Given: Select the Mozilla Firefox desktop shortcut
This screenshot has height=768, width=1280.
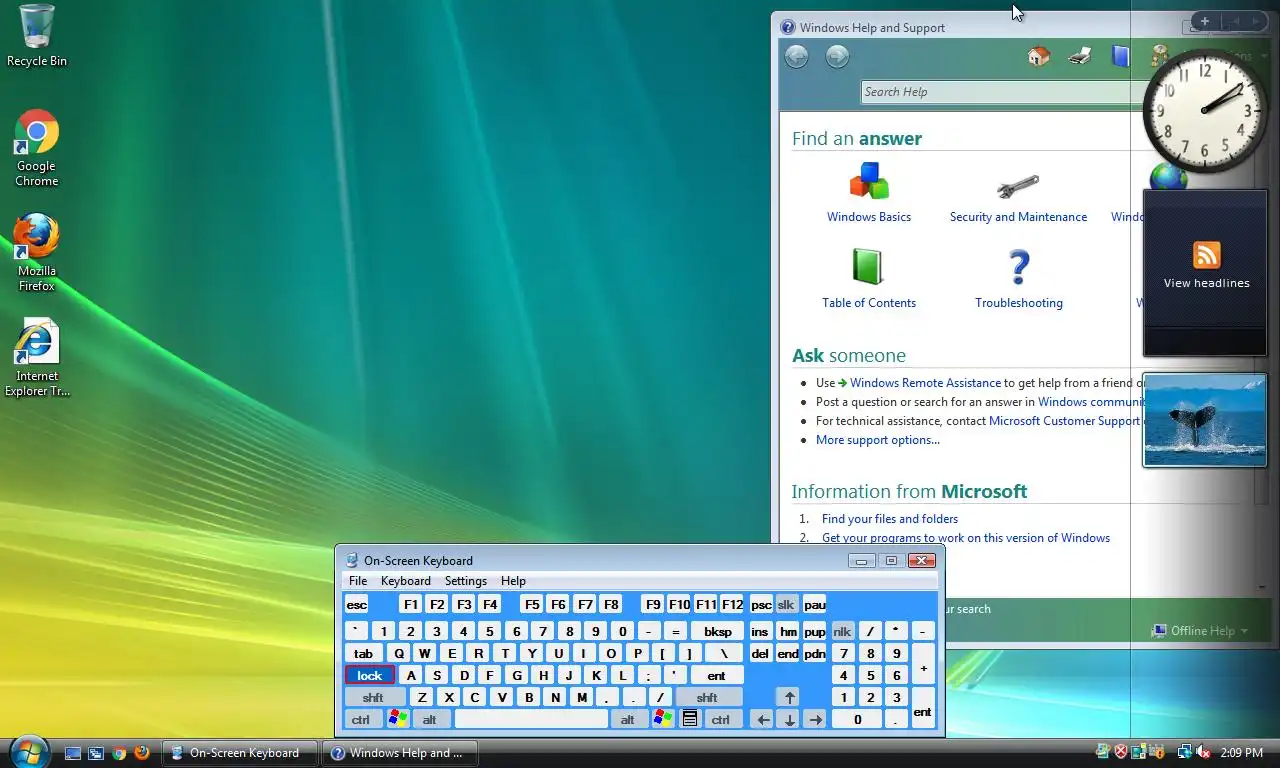Looking at the screenshot, I should [x=37, y=252].
